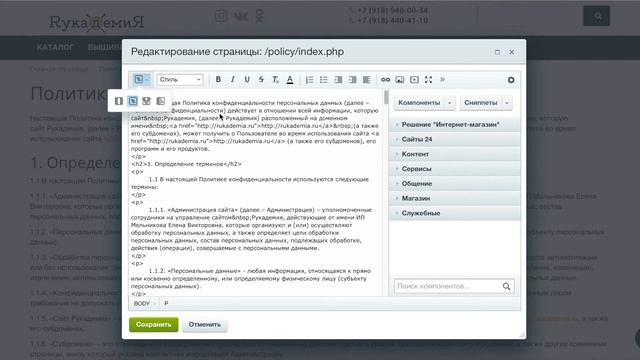The image size is (640, 360).
Task: Select BODY in the tag path bar
Action: [142, 303]
